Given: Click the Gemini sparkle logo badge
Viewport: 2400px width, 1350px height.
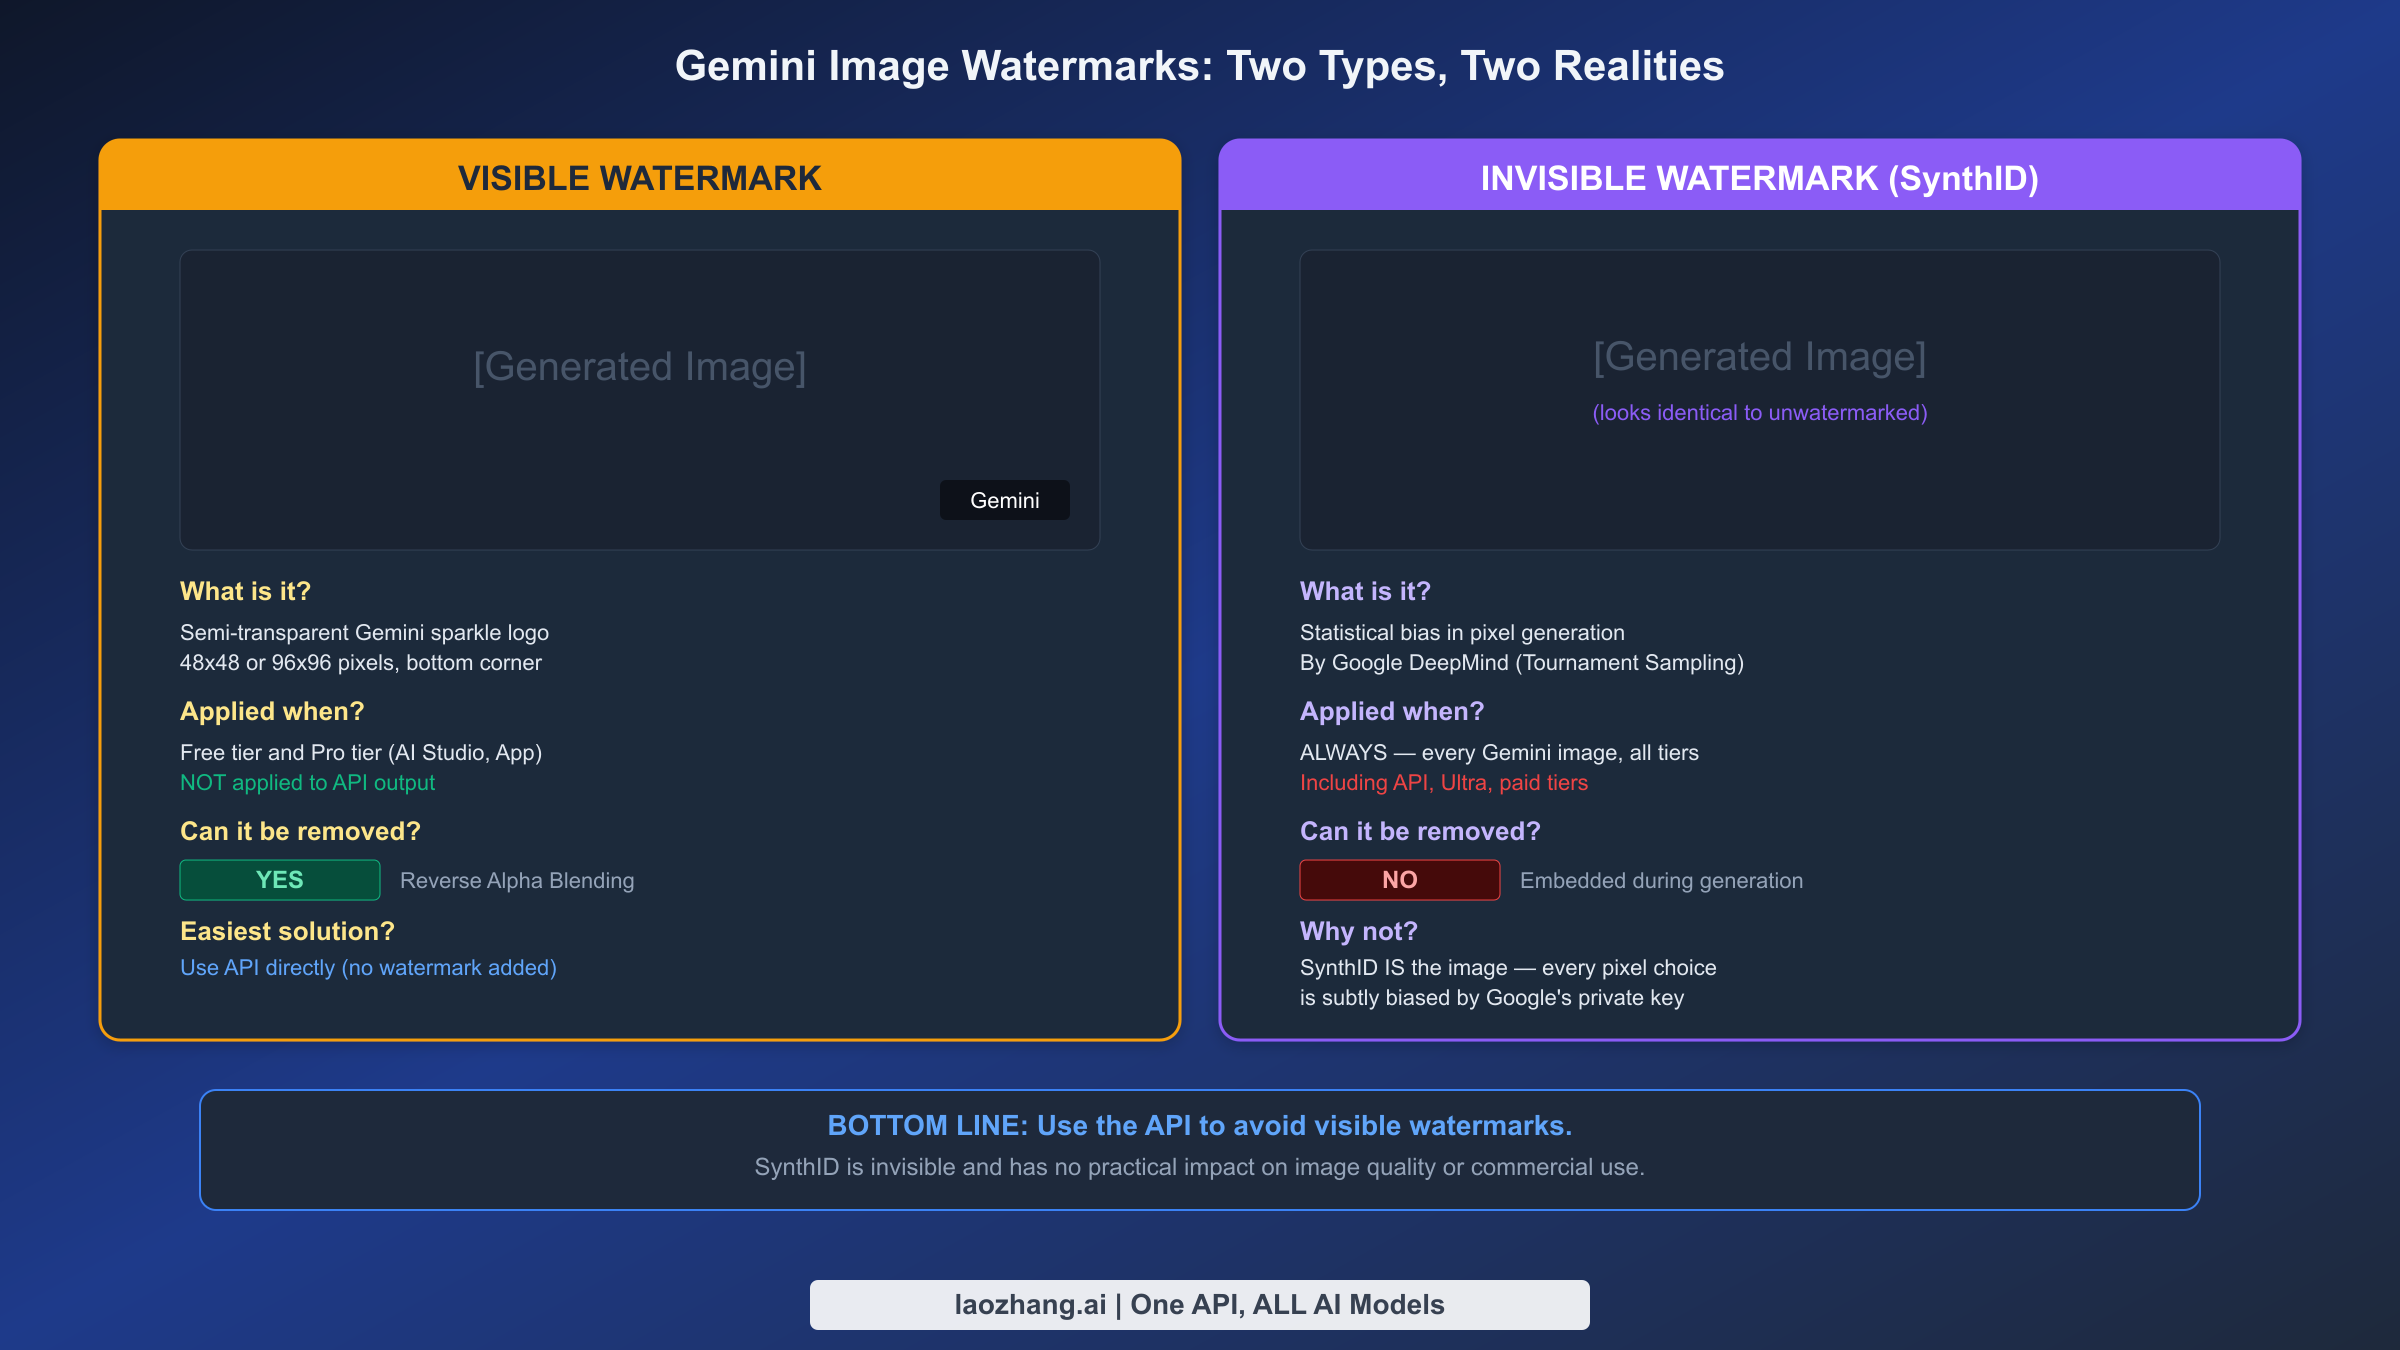Looking at the screenshot, I should [1004, 500].
